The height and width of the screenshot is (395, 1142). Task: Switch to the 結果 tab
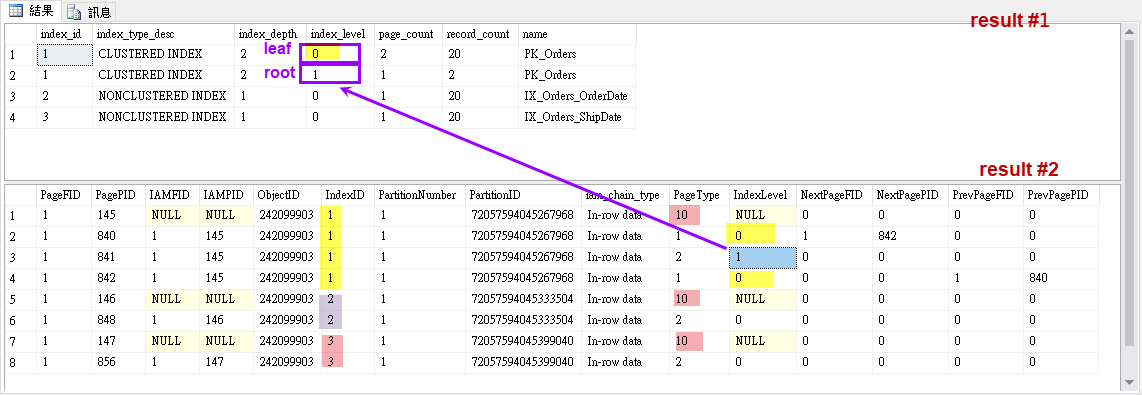[x=30, y=11]
